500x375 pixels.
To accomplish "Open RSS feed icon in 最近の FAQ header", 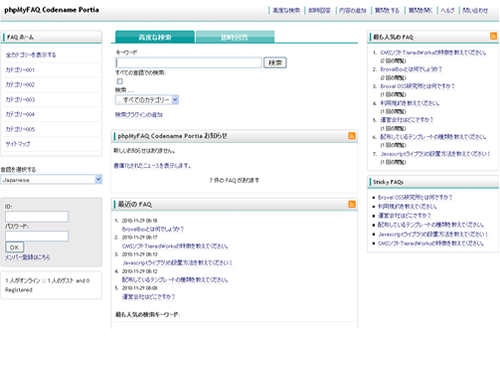I will click(352, 204).
